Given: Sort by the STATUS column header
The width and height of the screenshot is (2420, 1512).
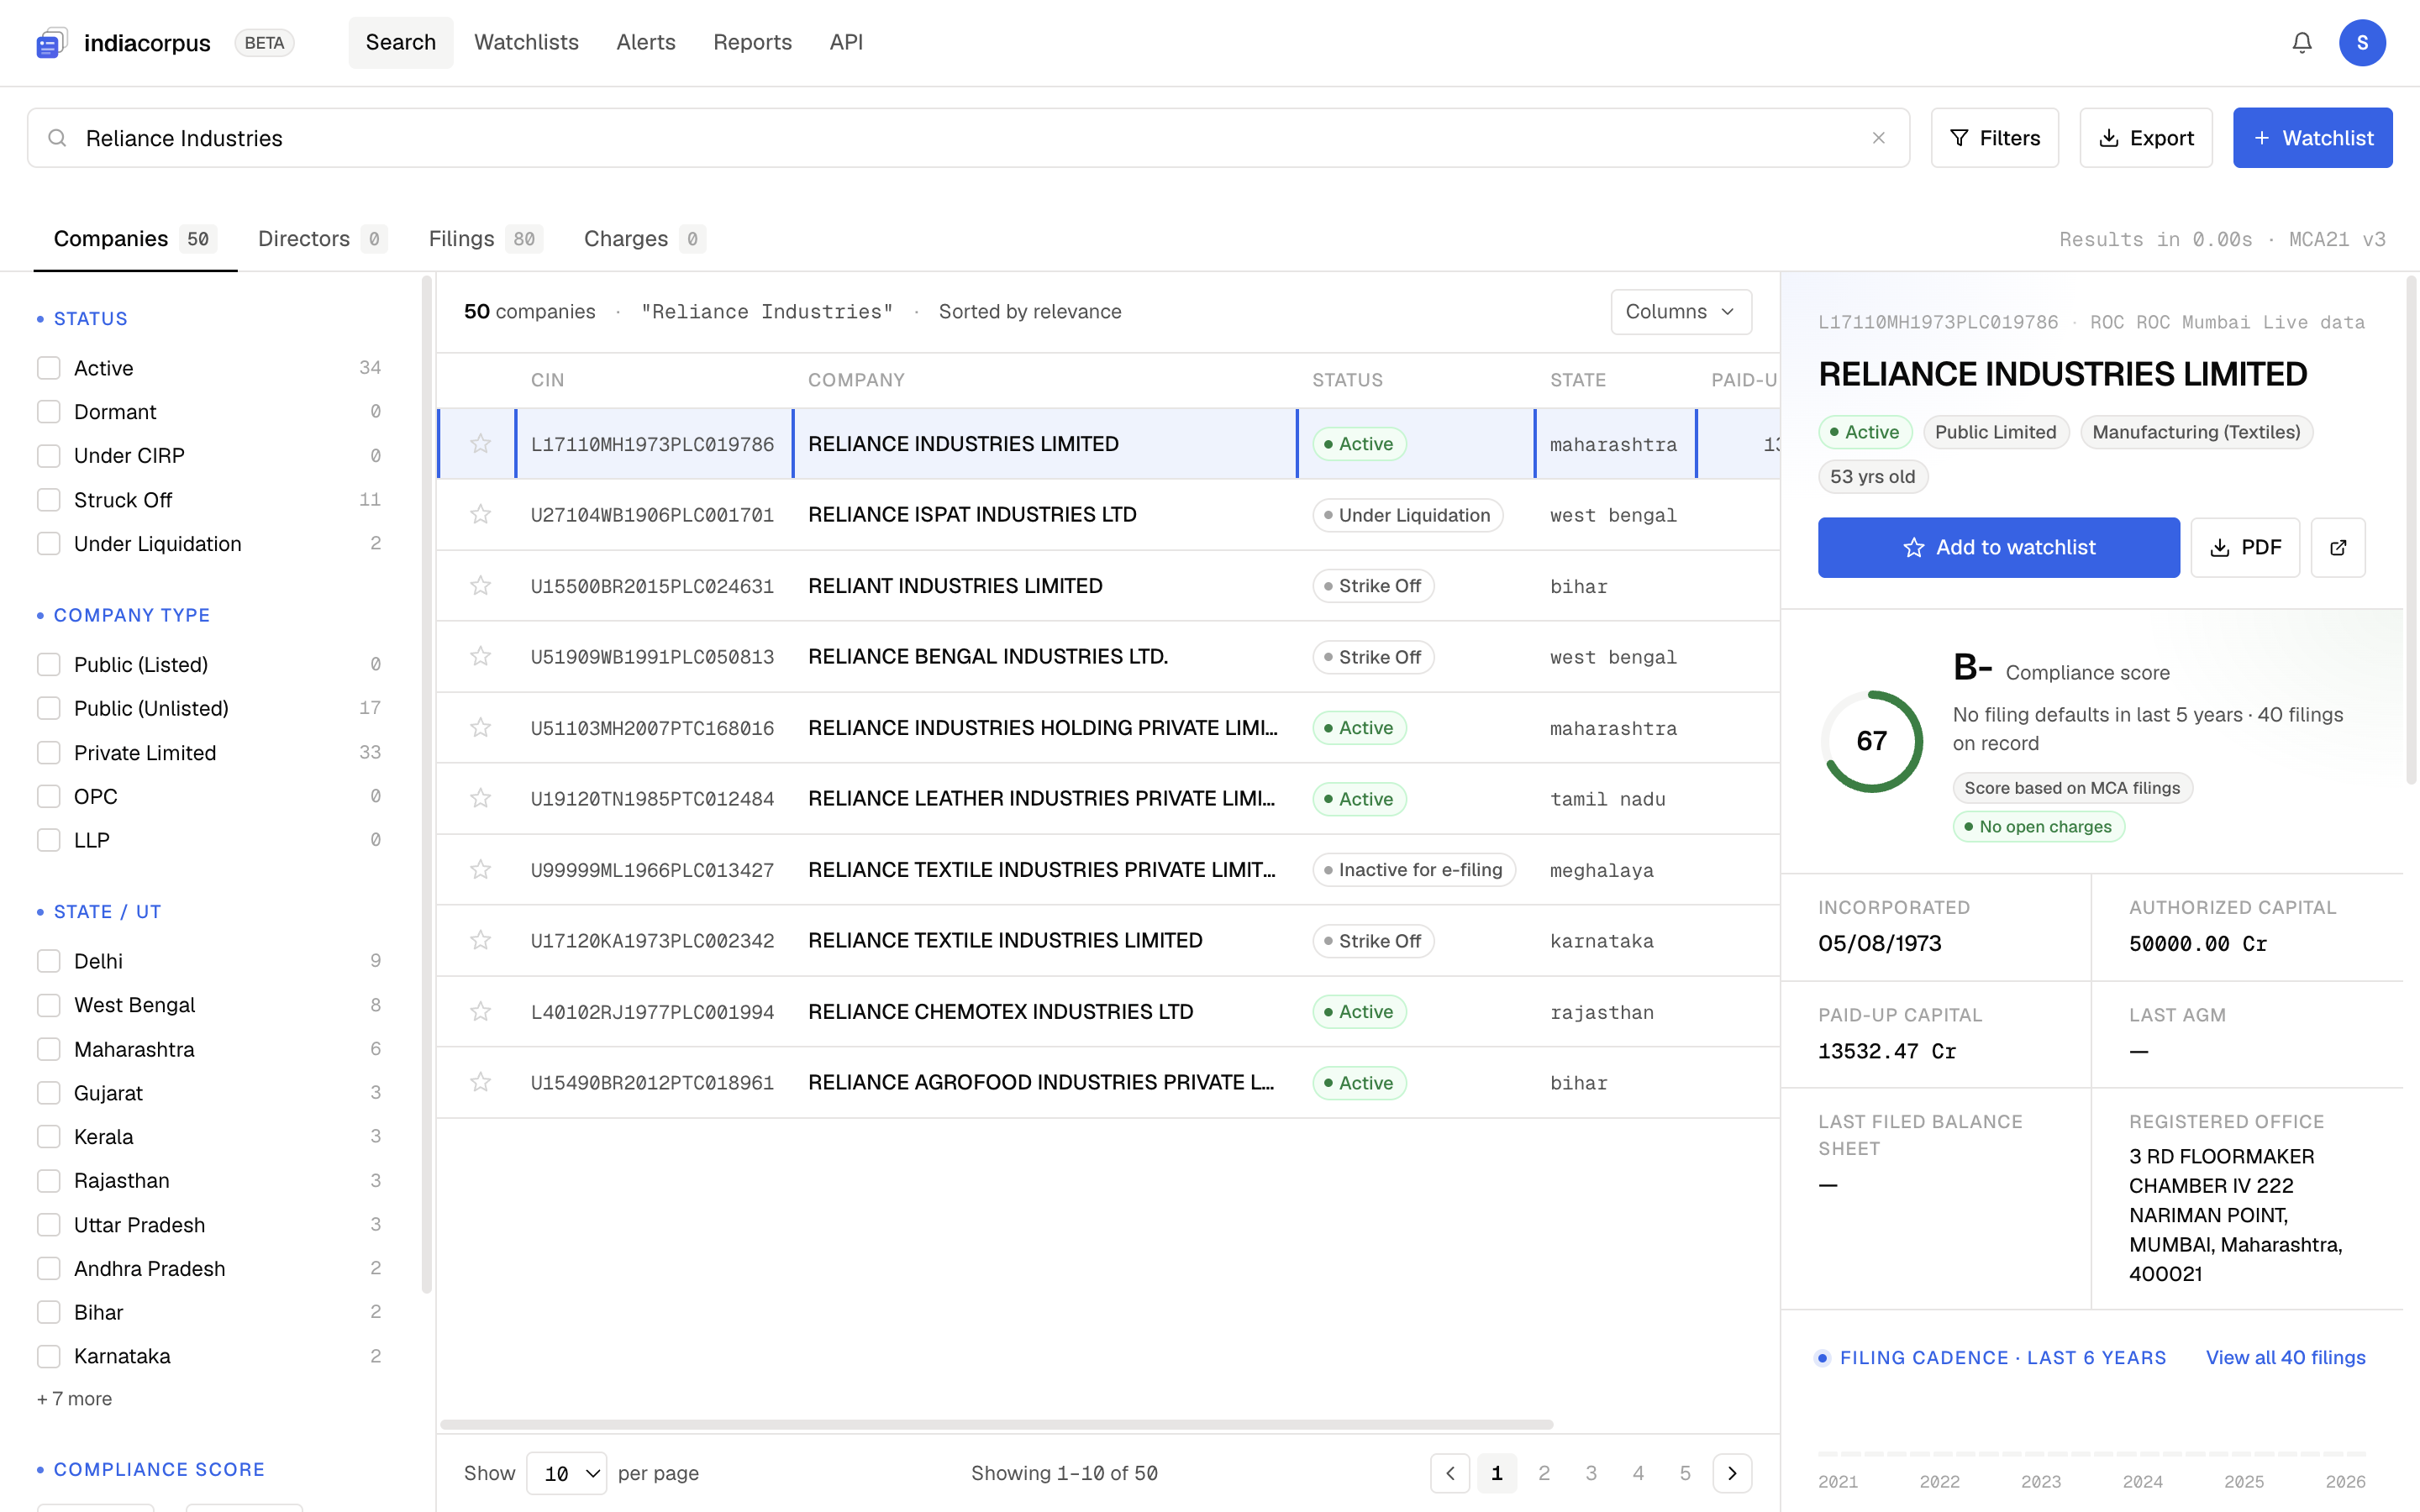Looking at the screenshot, I should coord(1347,380).
